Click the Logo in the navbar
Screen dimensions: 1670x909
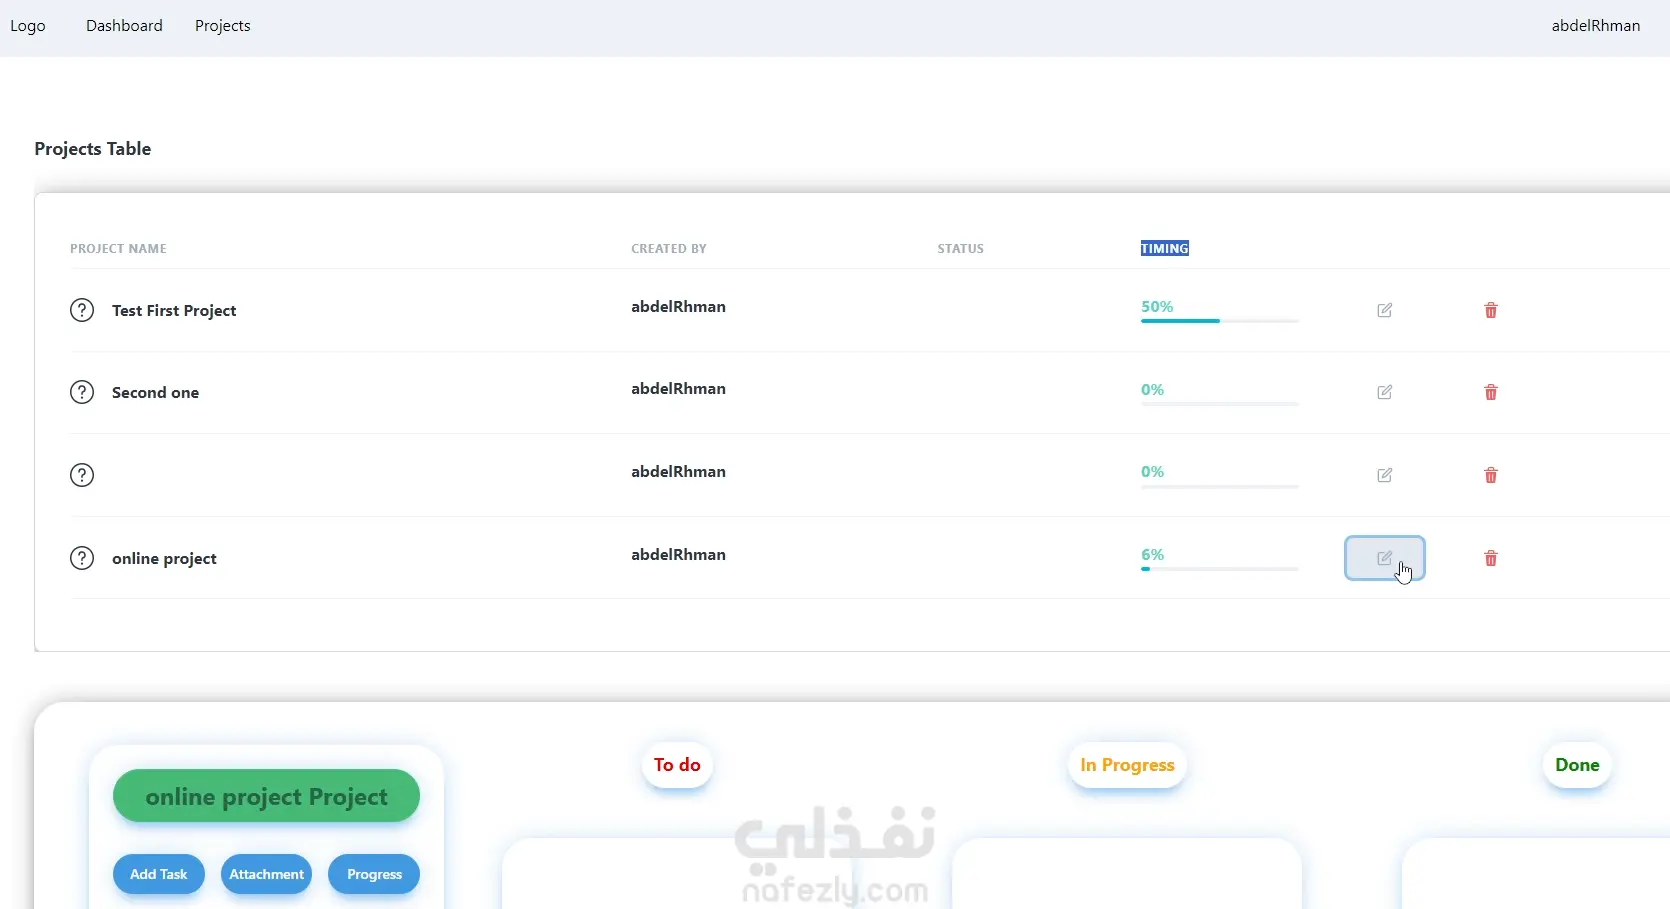tap(28, 26)
